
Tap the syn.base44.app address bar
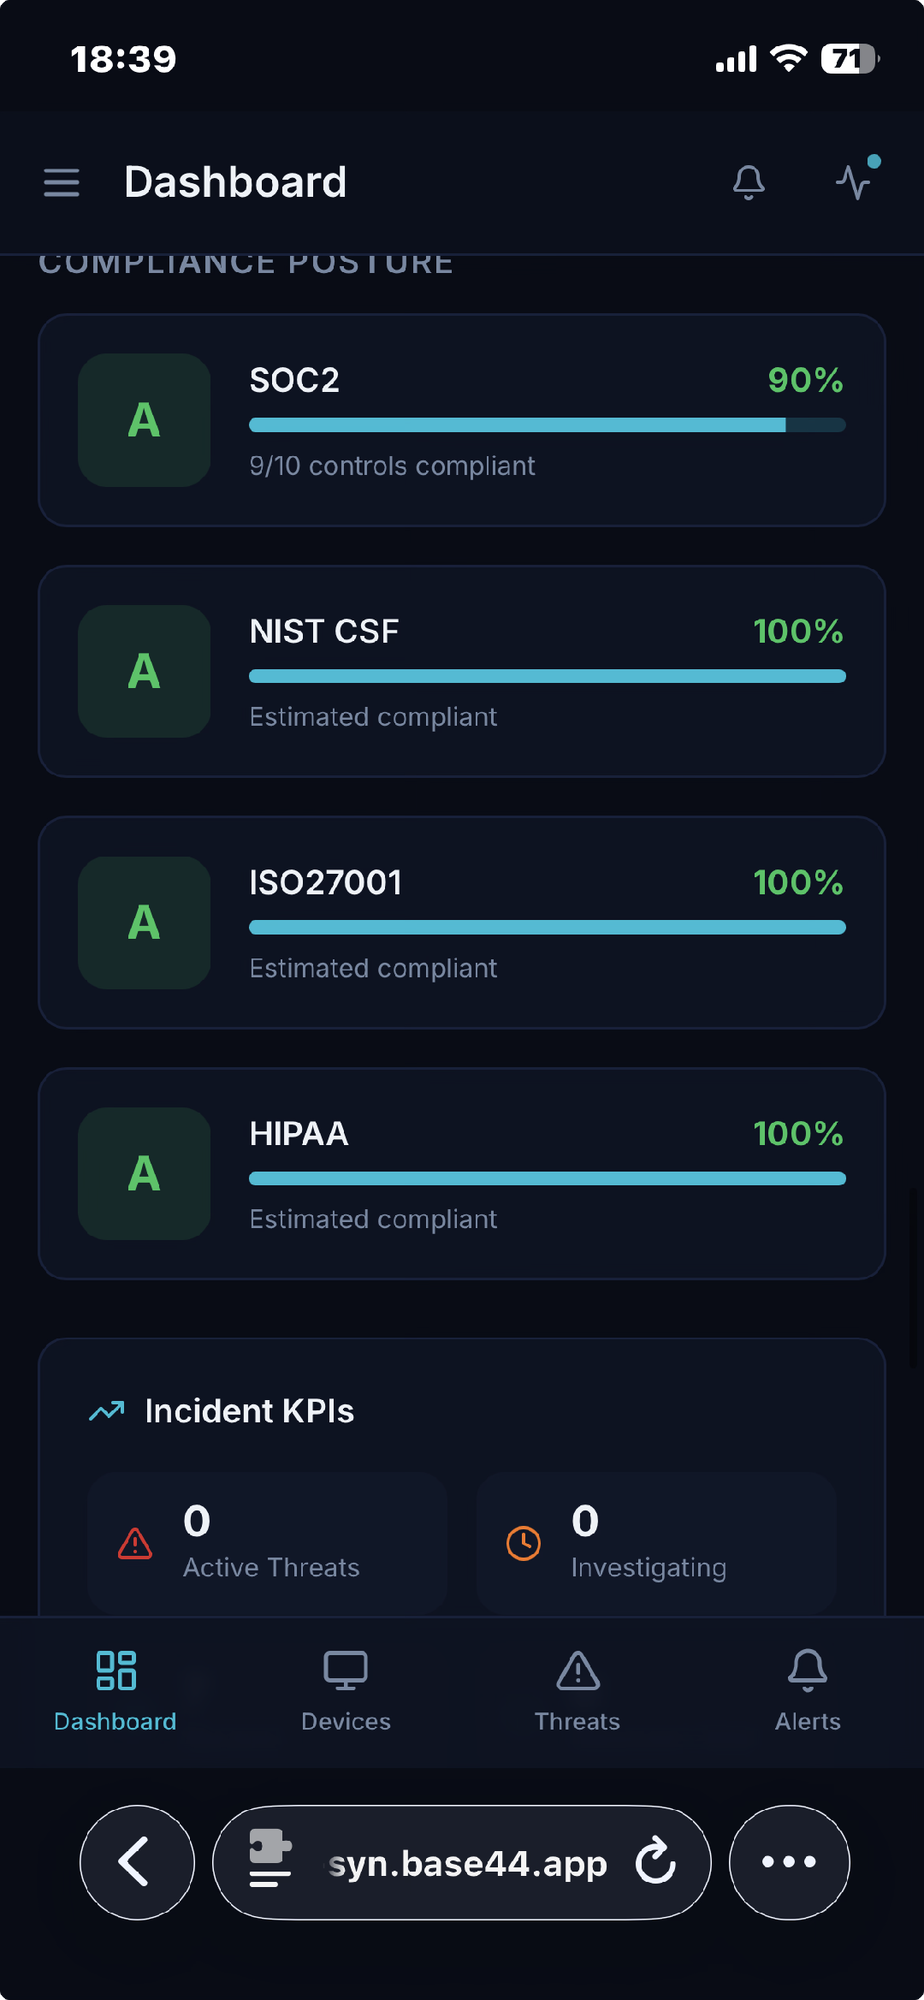[x=467, y=1864]
